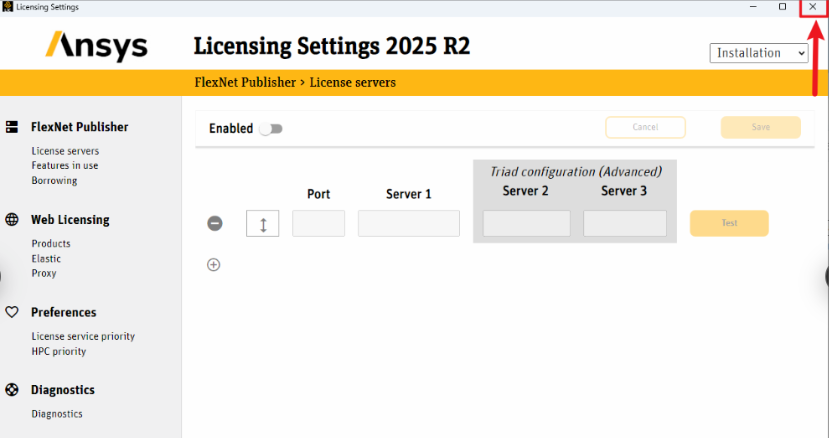This screenshot has width=829, height=438.
Task: Open License servers page
Action: point(65,151)
